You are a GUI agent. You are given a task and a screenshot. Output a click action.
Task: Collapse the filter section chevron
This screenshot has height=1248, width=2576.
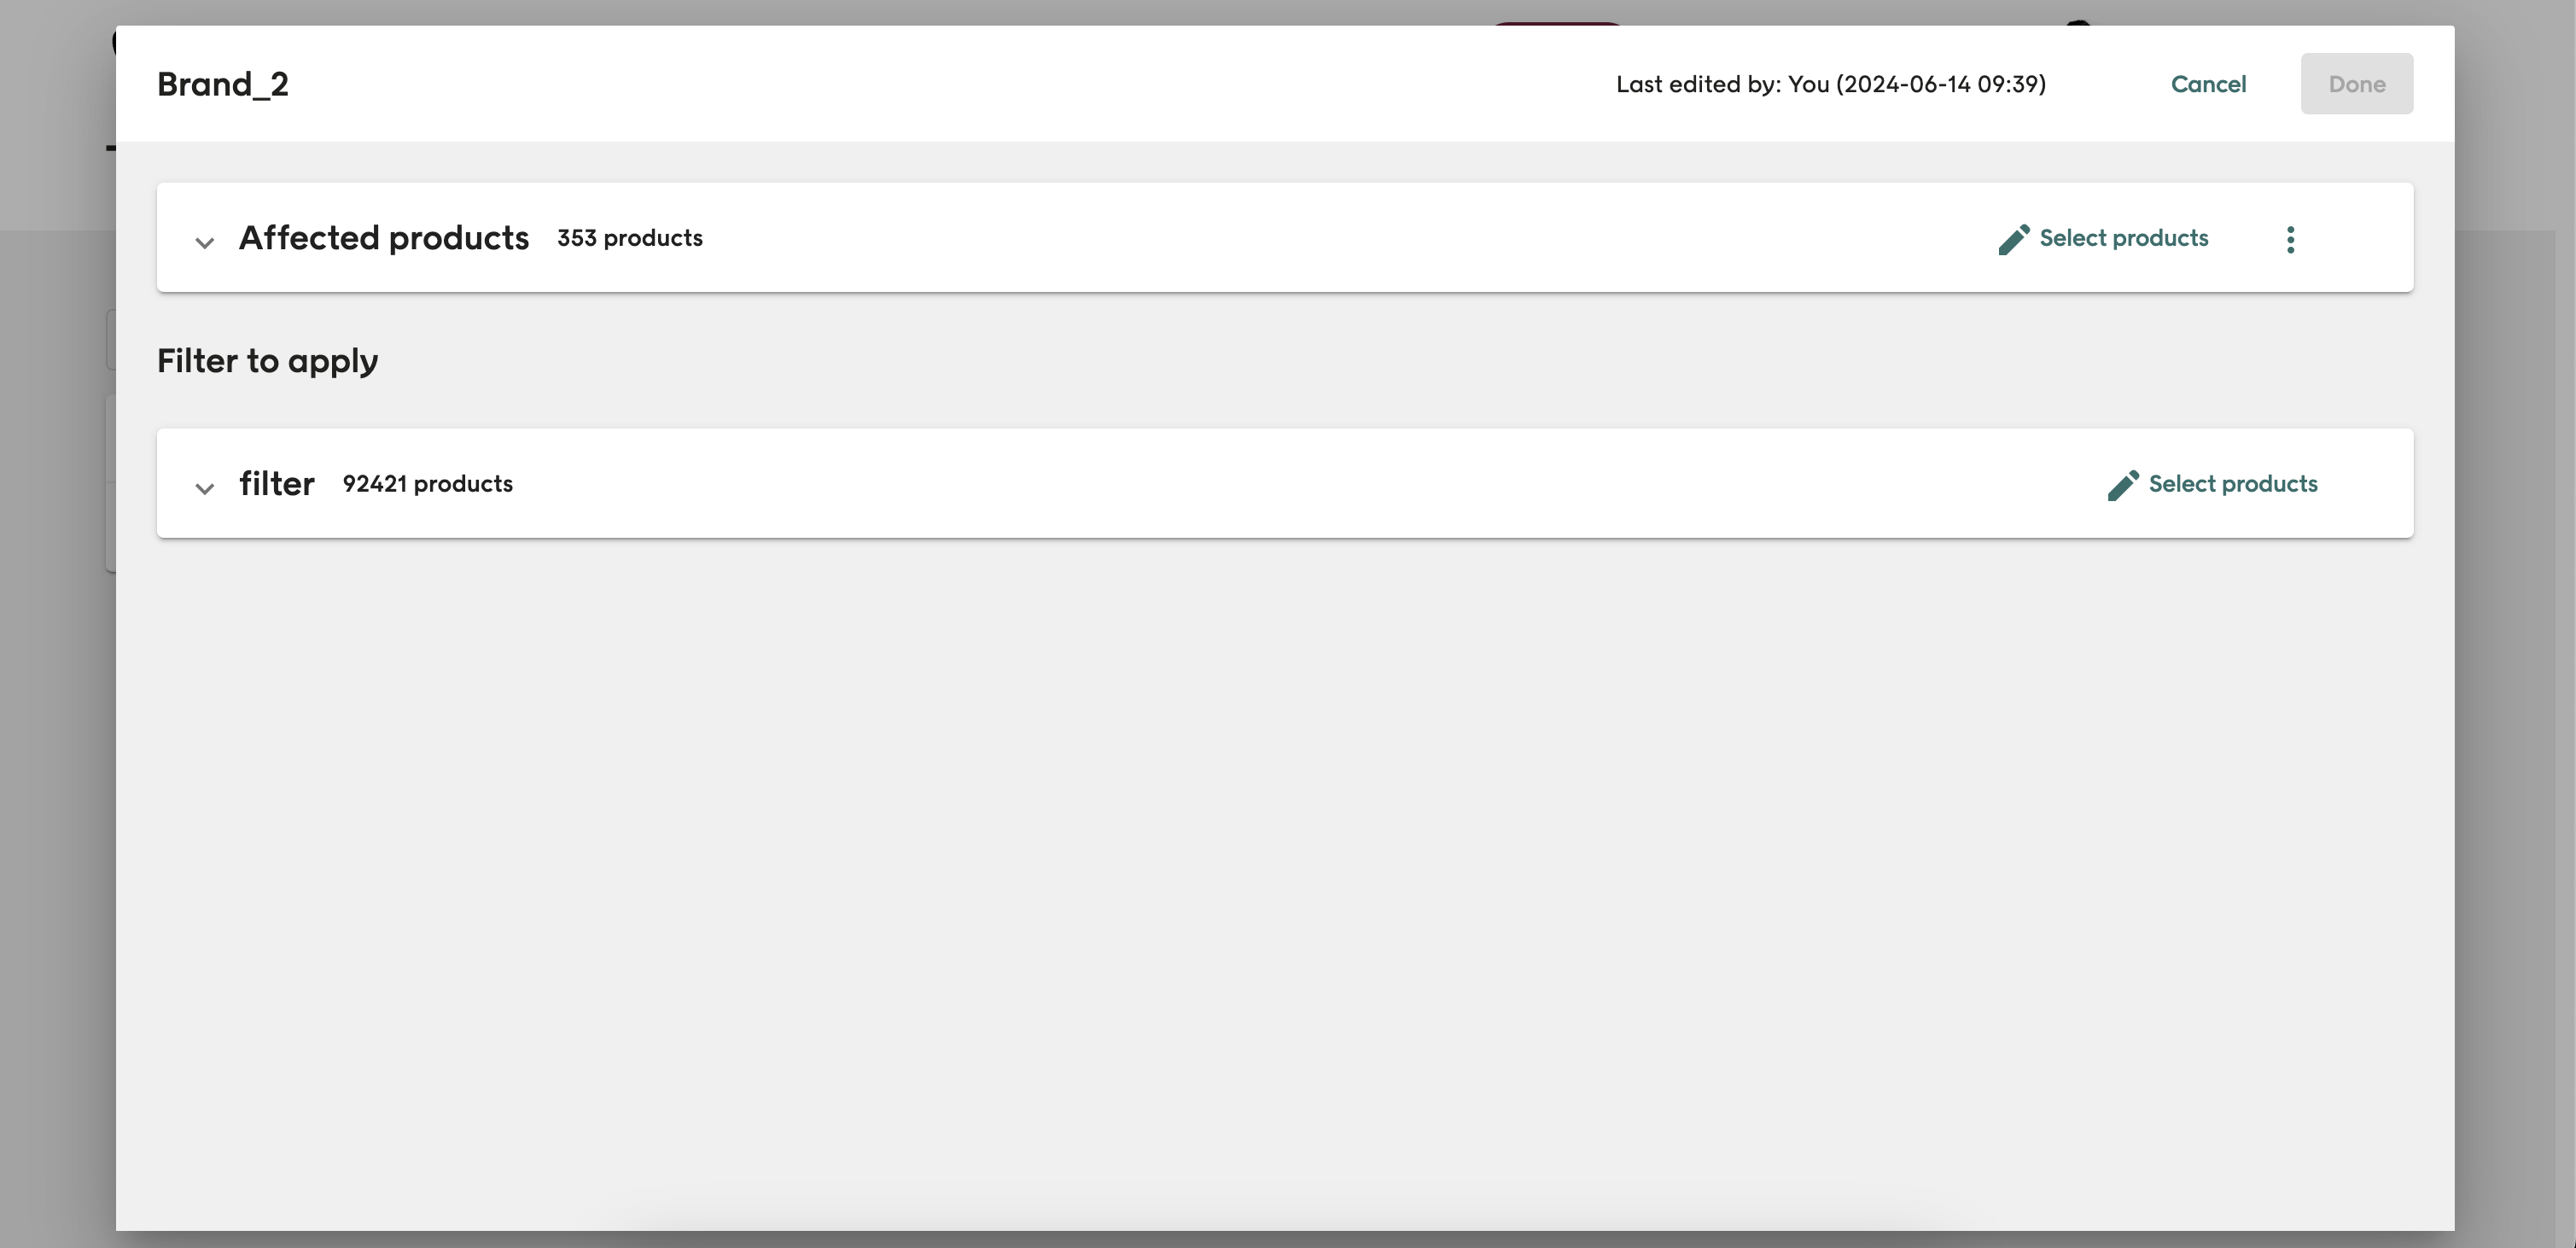(x=204, y=488)
